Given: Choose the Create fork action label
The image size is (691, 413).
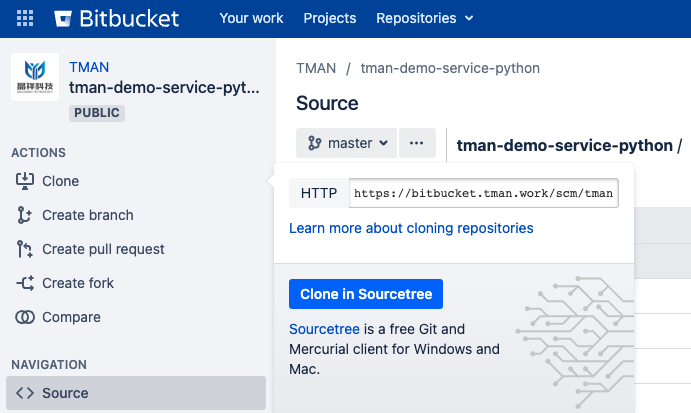Looking at the screenshot, I should click(78, 283).
